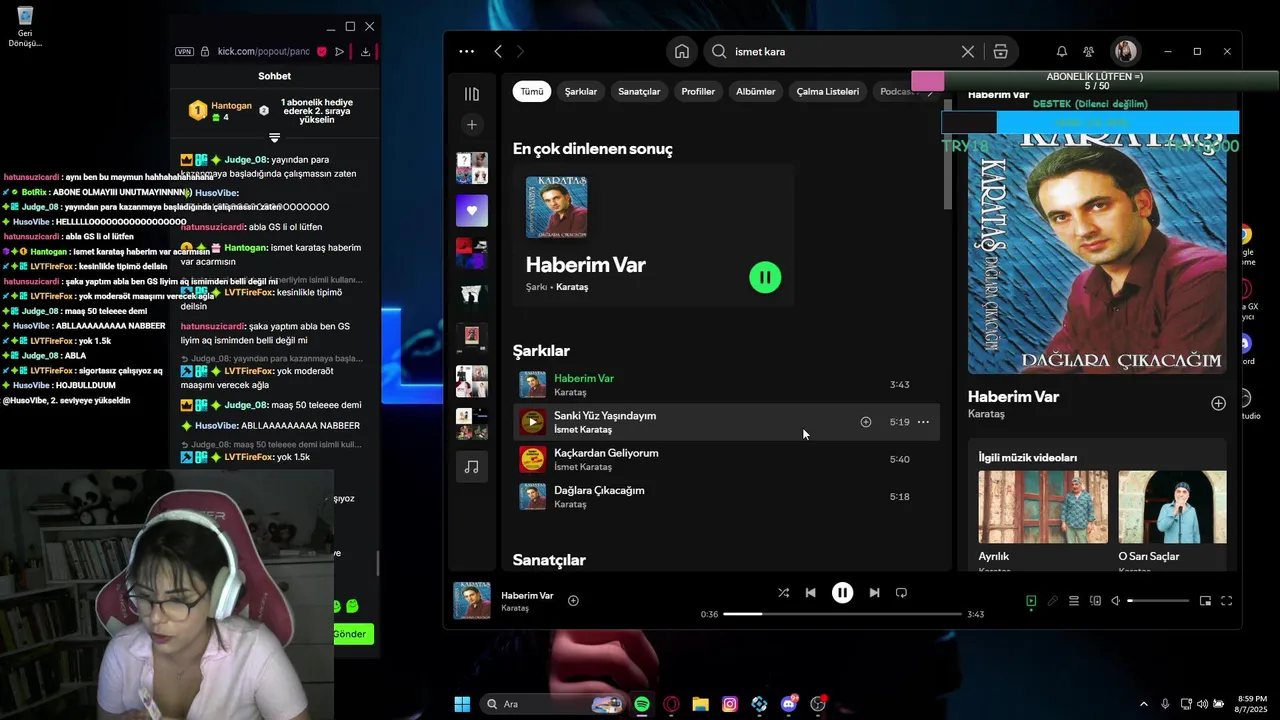
Task: Open Recycle Bin on the desktop
Action: click(x=25, y=27)
